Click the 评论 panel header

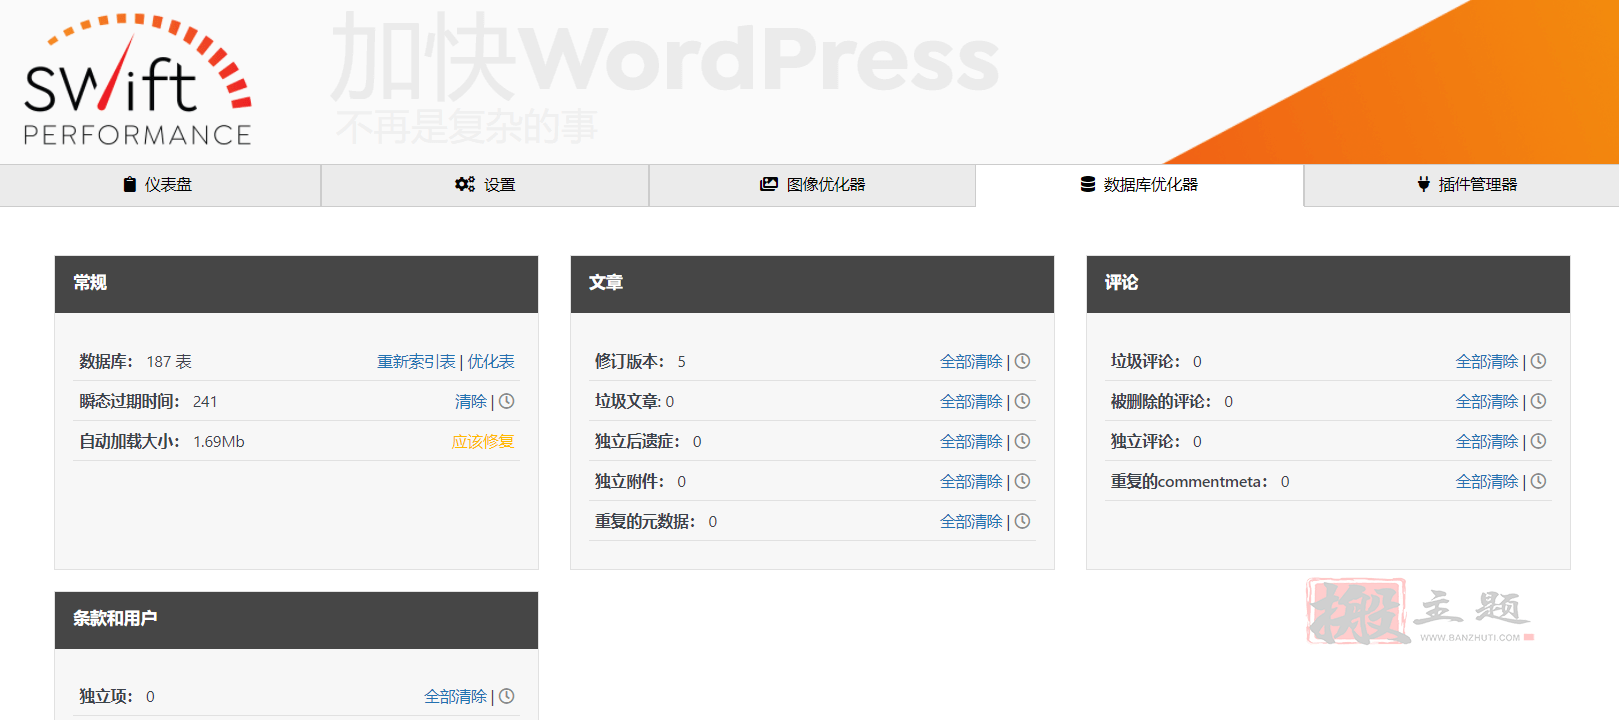[x=1328, y=284]
